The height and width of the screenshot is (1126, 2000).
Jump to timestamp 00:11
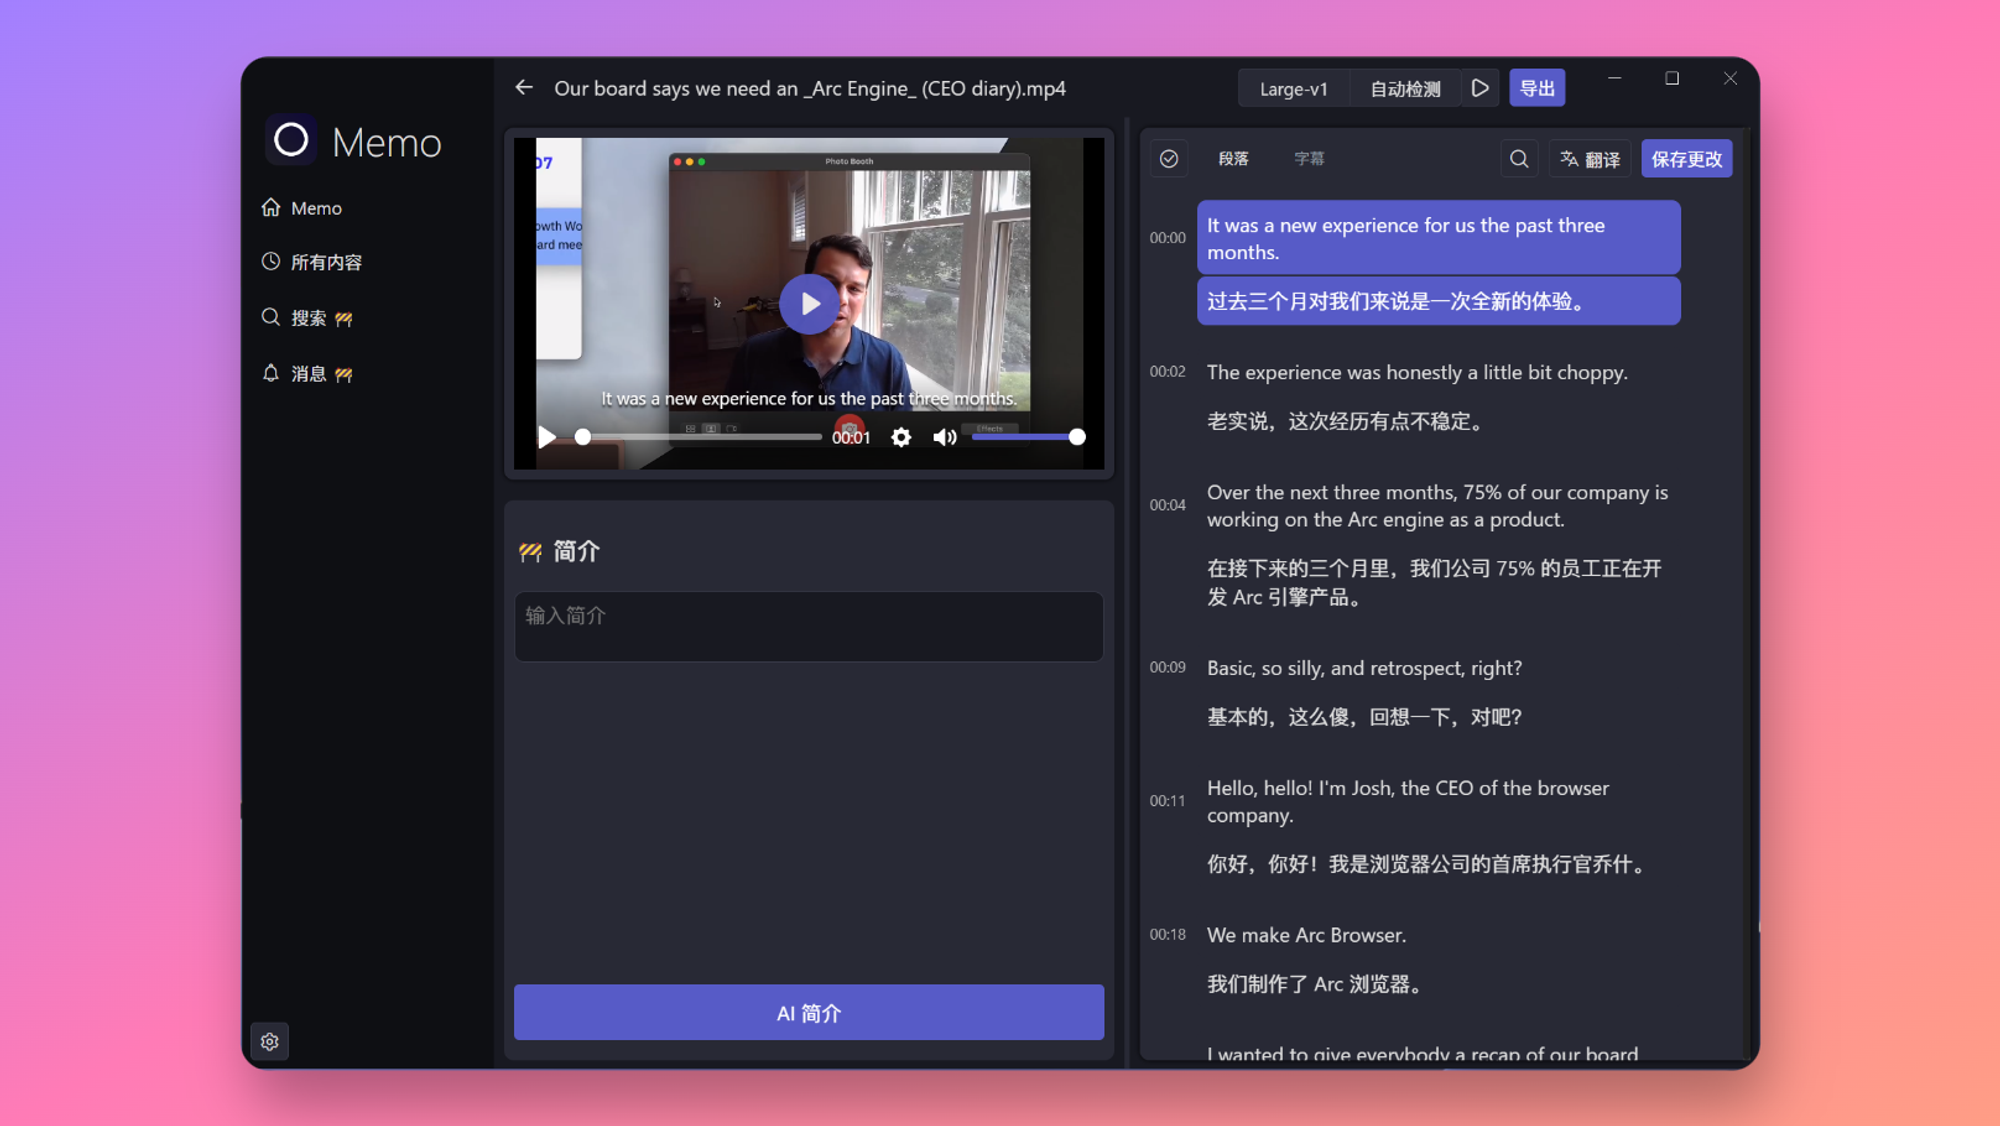point(1167,801)
